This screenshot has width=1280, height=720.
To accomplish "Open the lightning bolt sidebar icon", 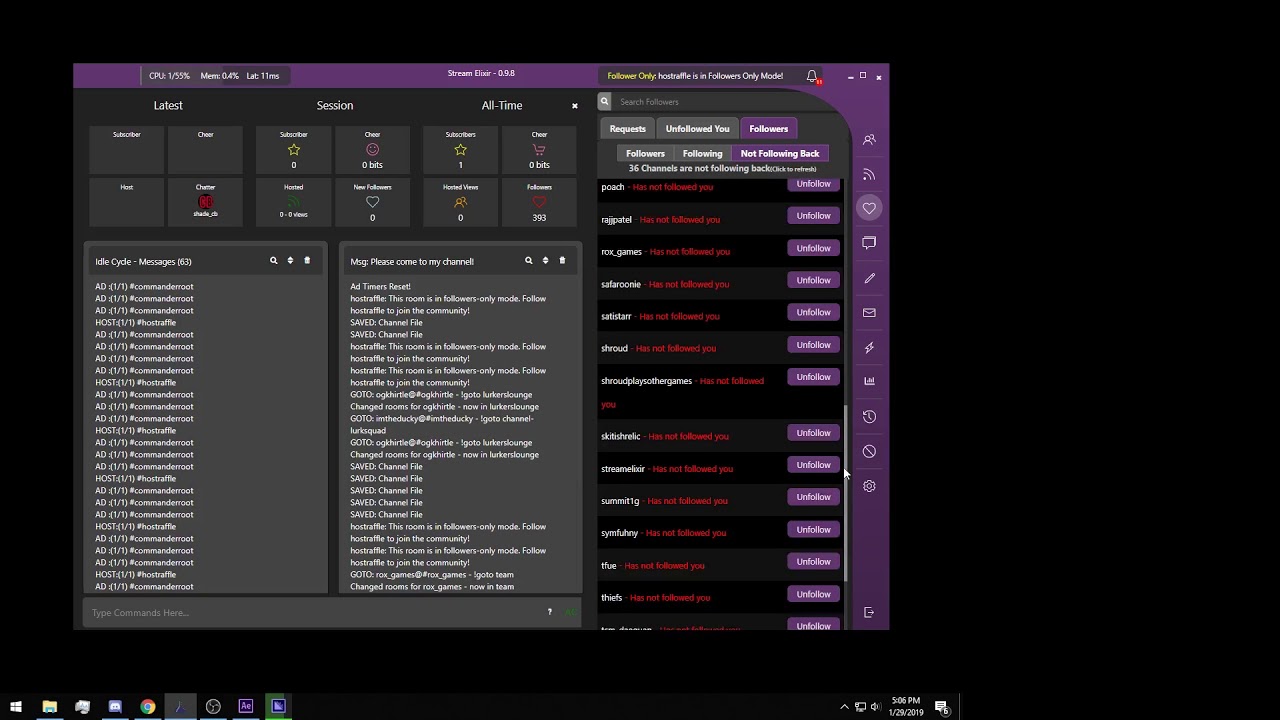I will click(x=869, y=347).
